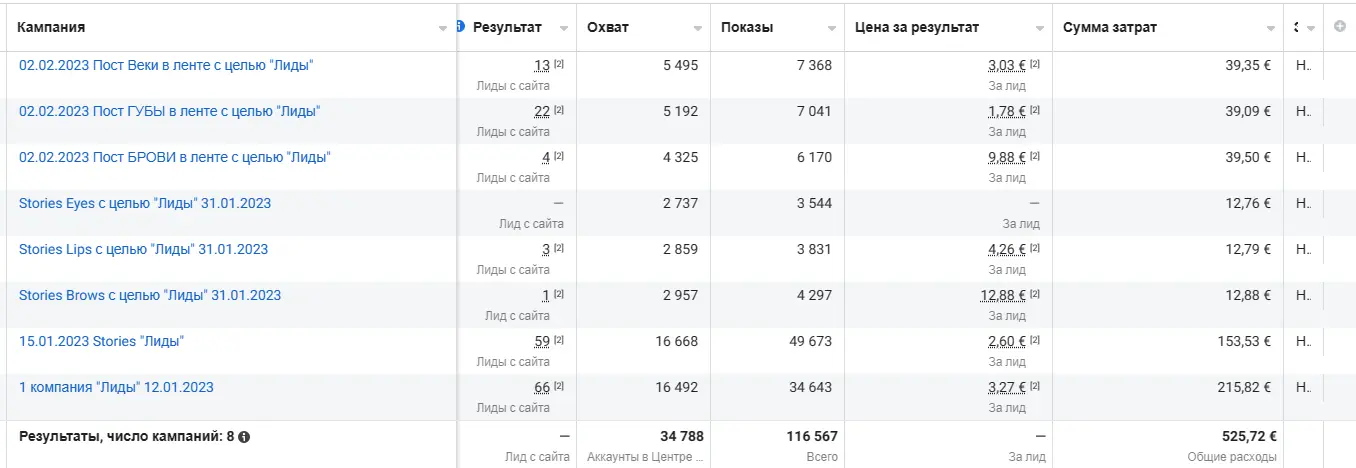Sort by the Сумма затрат column header

1110,27
